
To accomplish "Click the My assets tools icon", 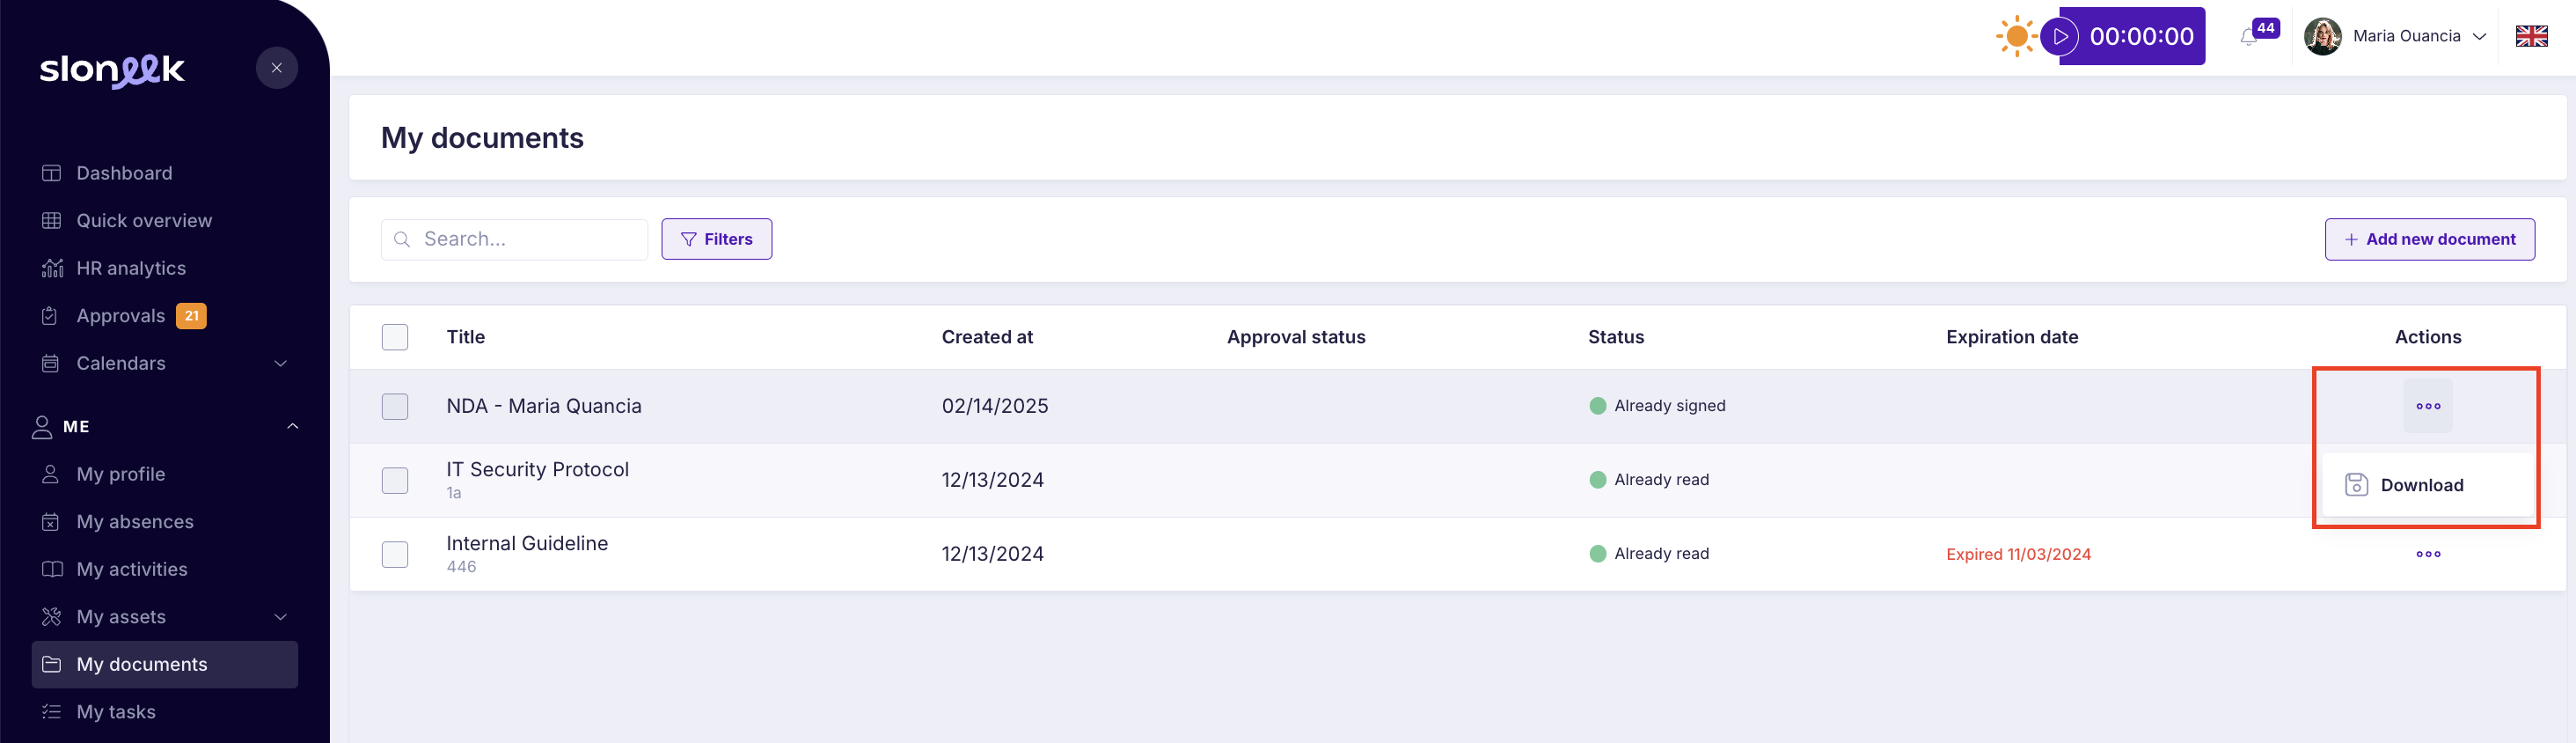I will pos(51,617).
